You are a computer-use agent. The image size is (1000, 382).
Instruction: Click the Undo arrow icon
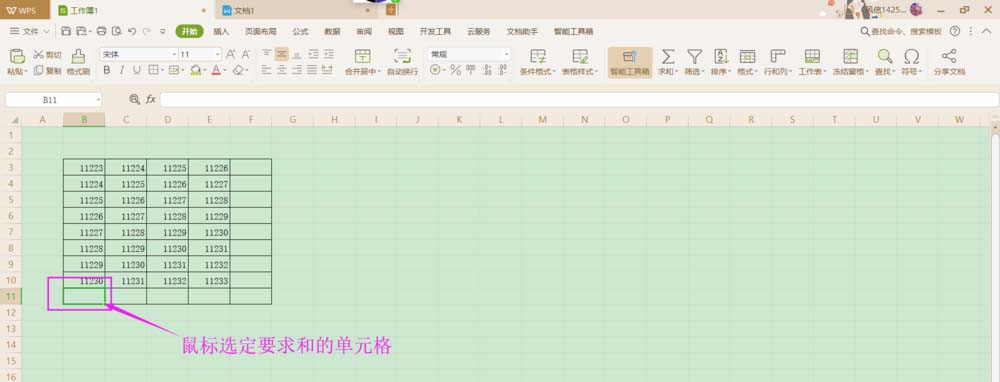132,31
